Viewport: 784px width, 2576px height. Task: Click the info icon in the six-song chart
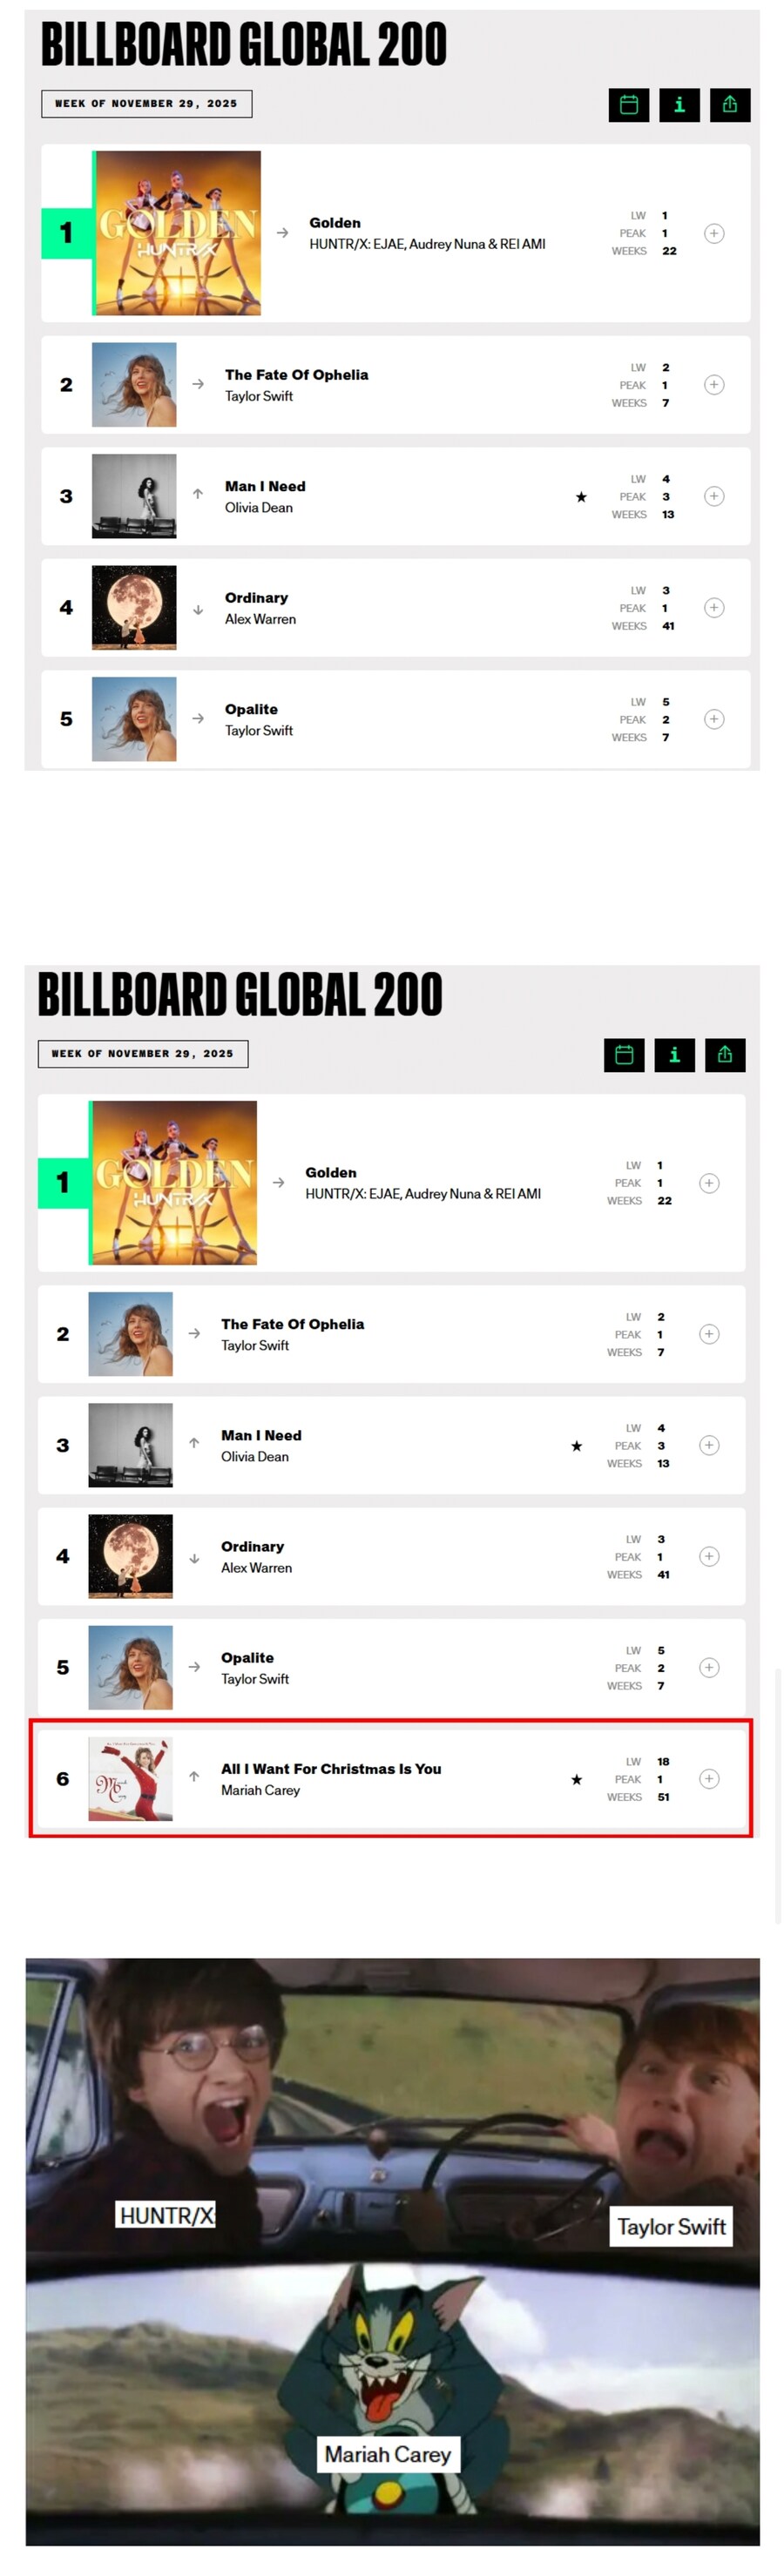675,1055
